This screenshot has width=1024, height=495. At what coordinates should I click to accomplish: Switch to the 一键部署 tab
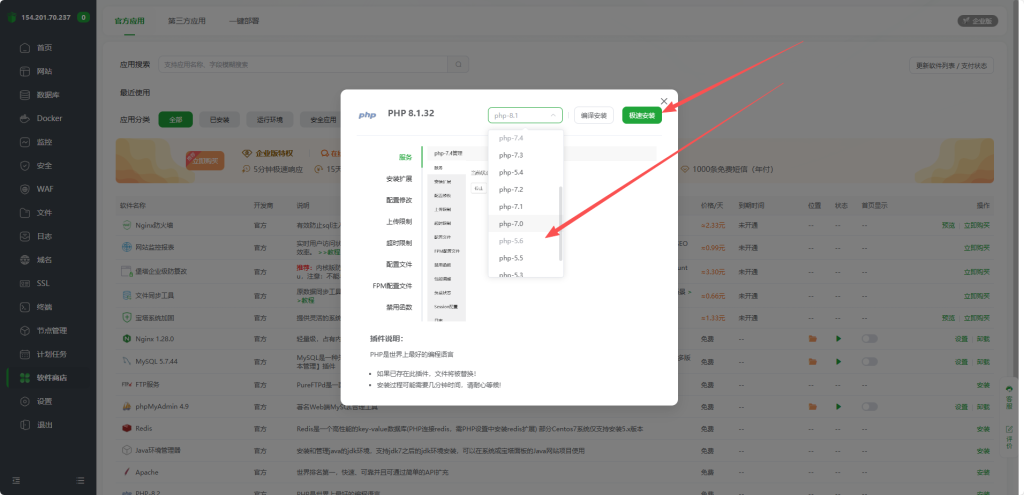click(x=244, y=20)
